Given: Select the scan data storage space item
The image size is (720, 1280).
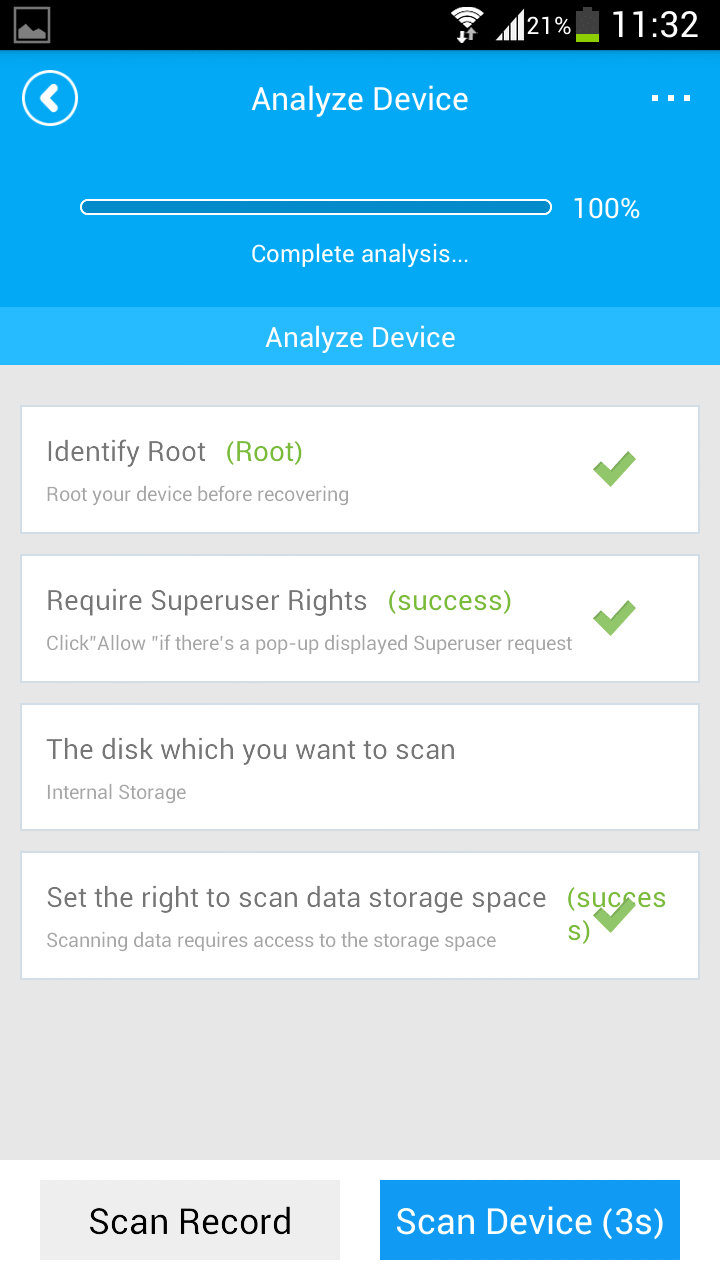Looking at the screenshot, I should pyautogui.click(x=360, y=915).
